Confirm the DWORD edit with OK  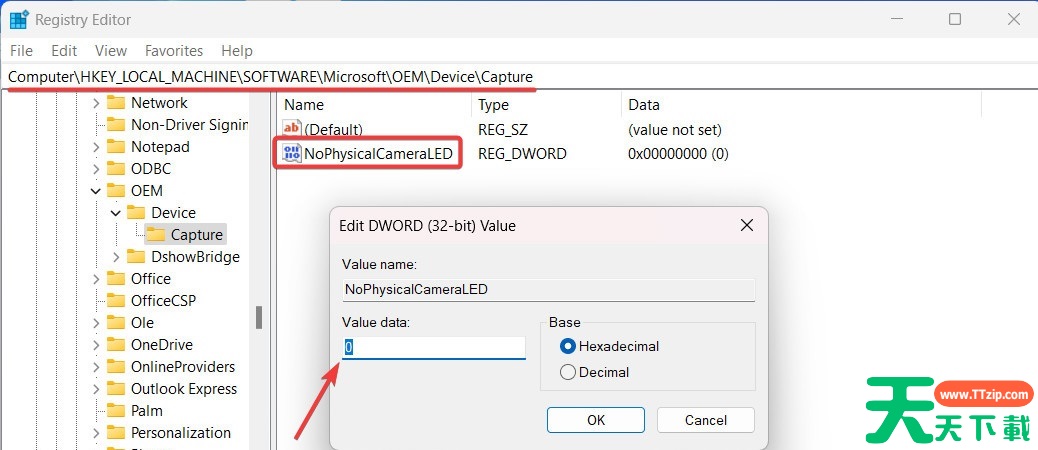[x=596, y=420]
